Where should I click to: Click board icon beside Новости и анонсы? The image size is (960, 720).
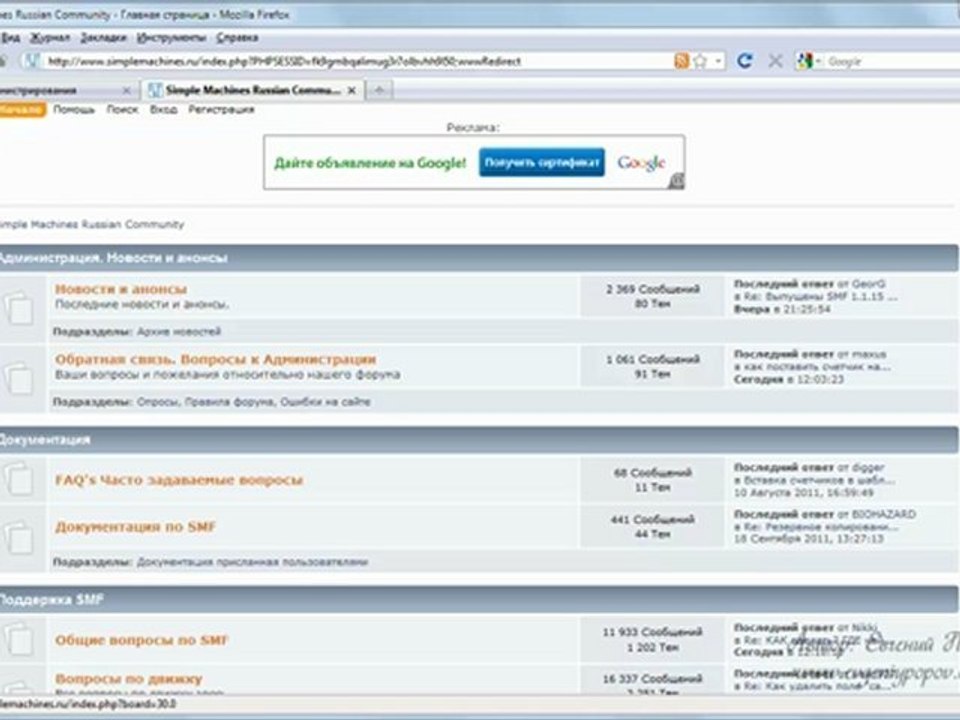pos(20,308)
